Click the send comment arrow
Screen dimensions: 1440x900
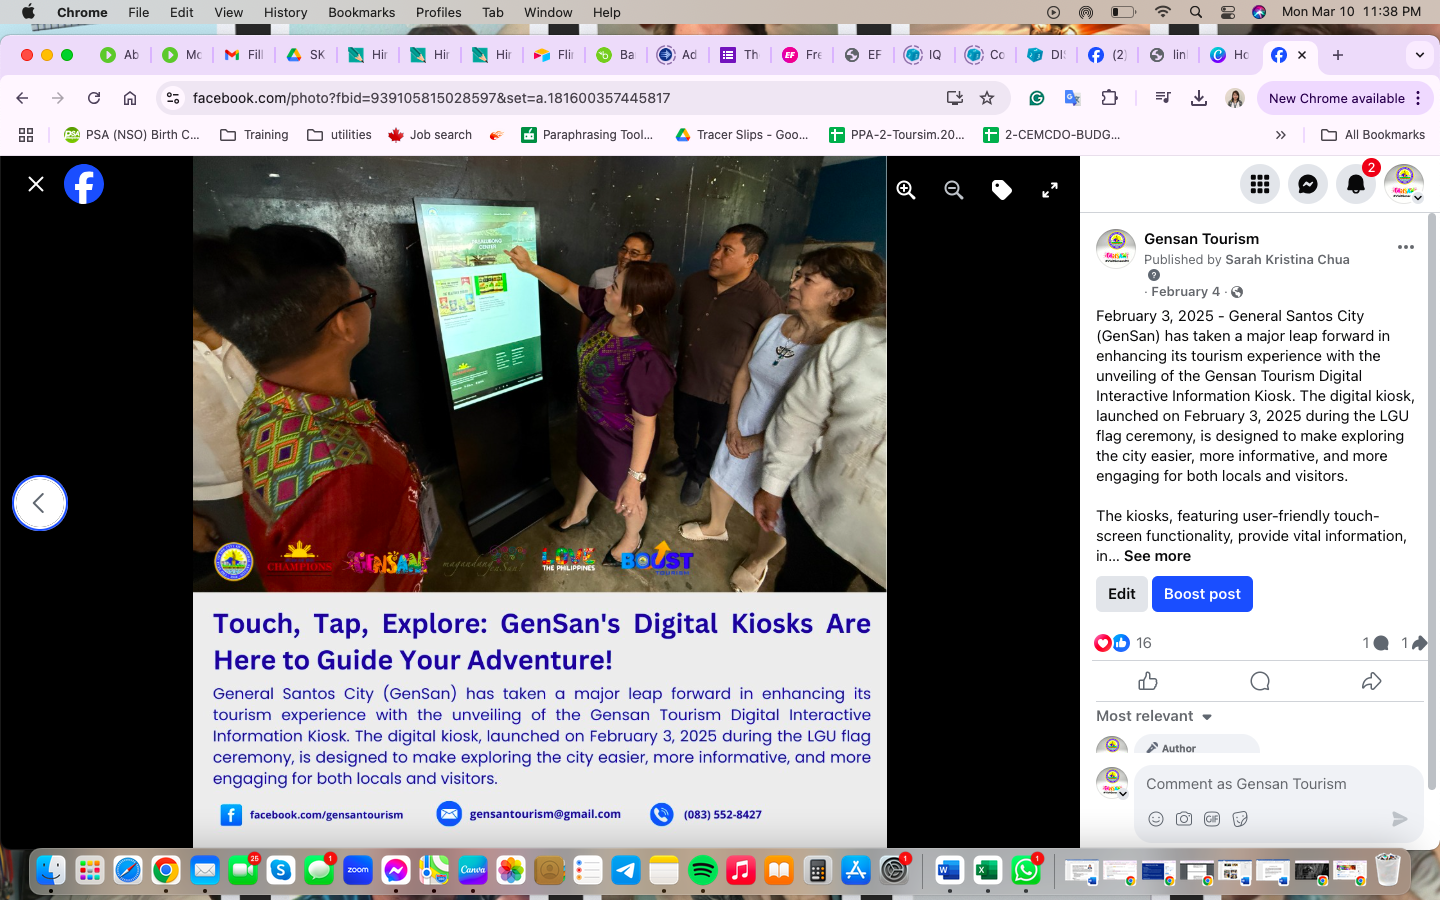[1400, 819]
